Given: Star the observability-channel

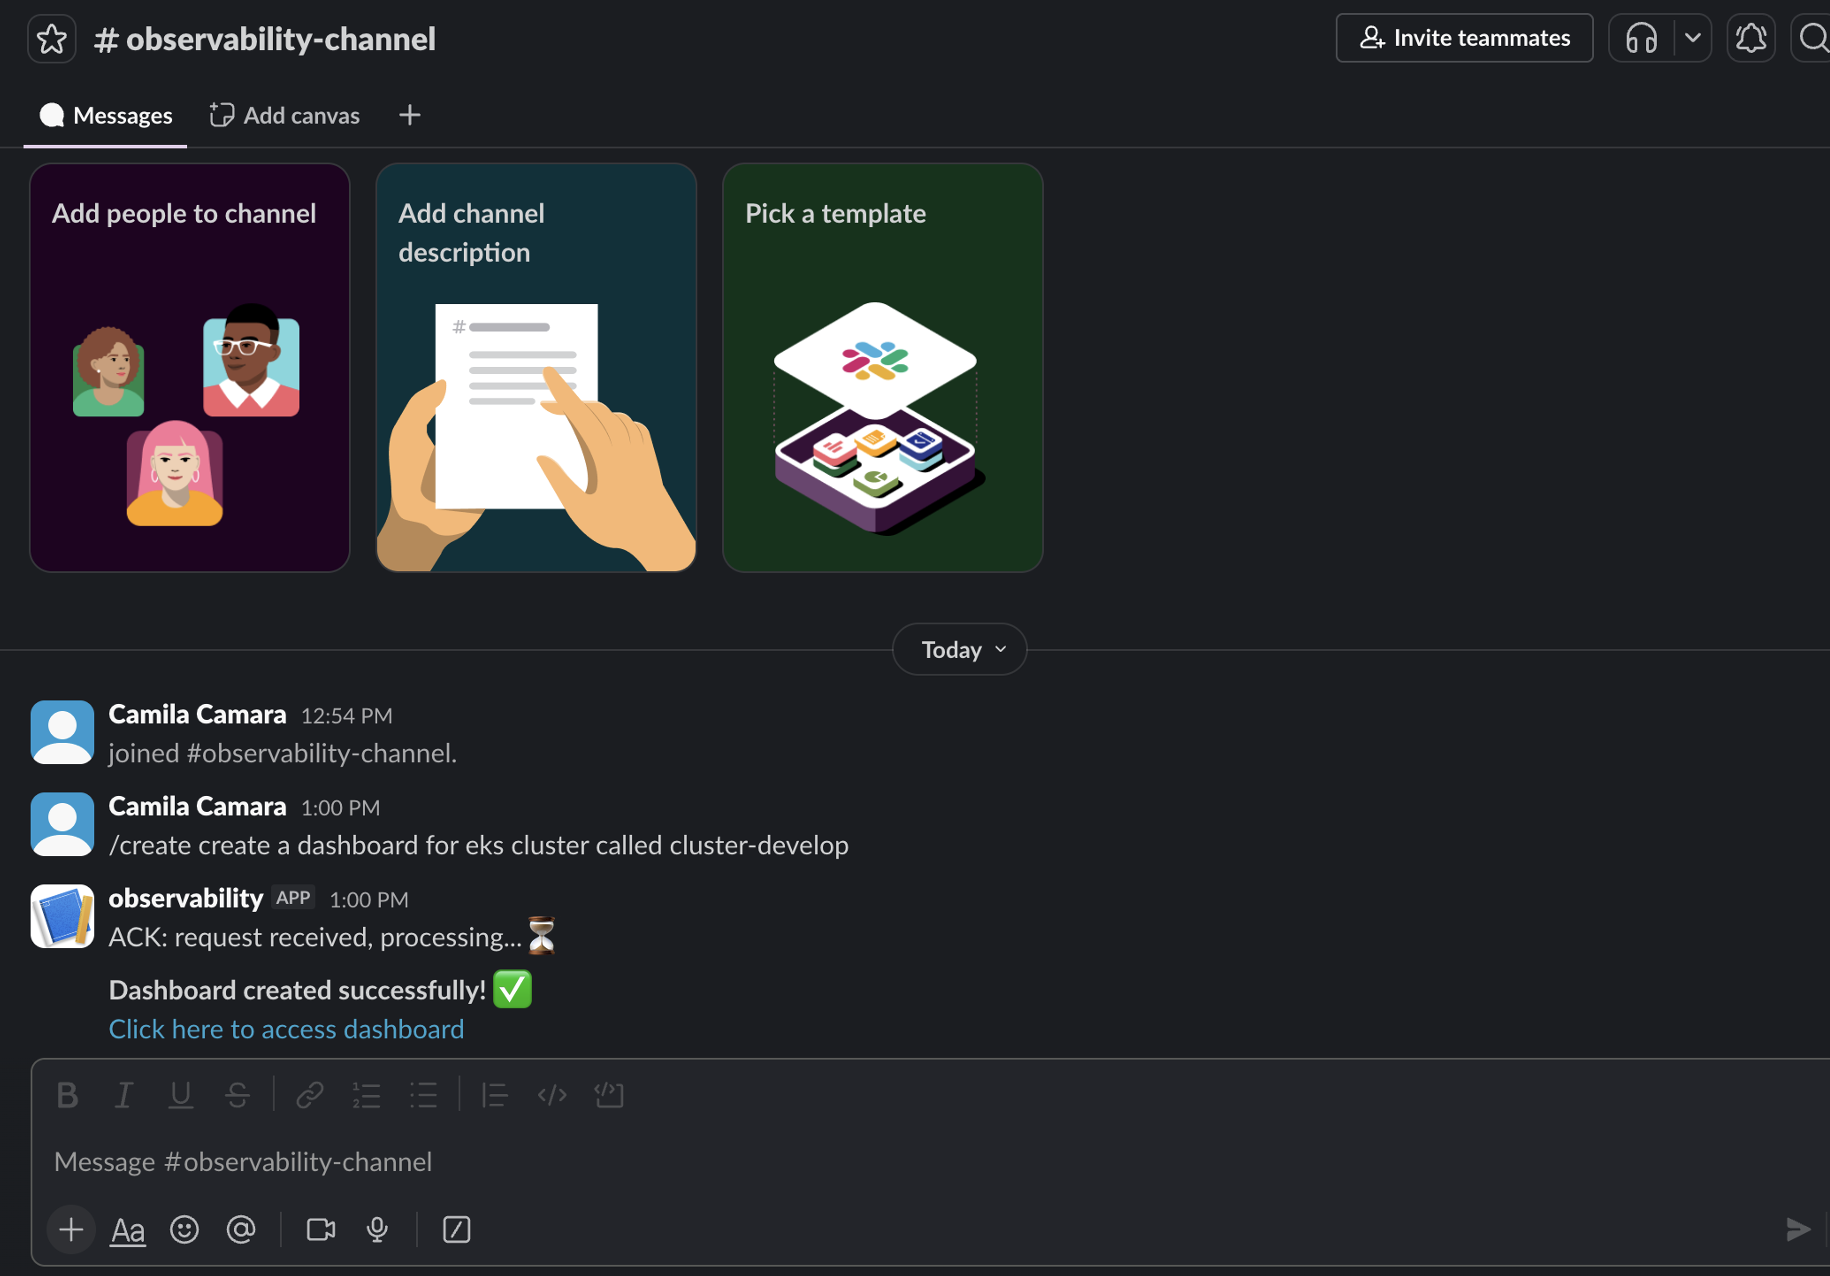Looking at the screenshot, I should [52, 39].
